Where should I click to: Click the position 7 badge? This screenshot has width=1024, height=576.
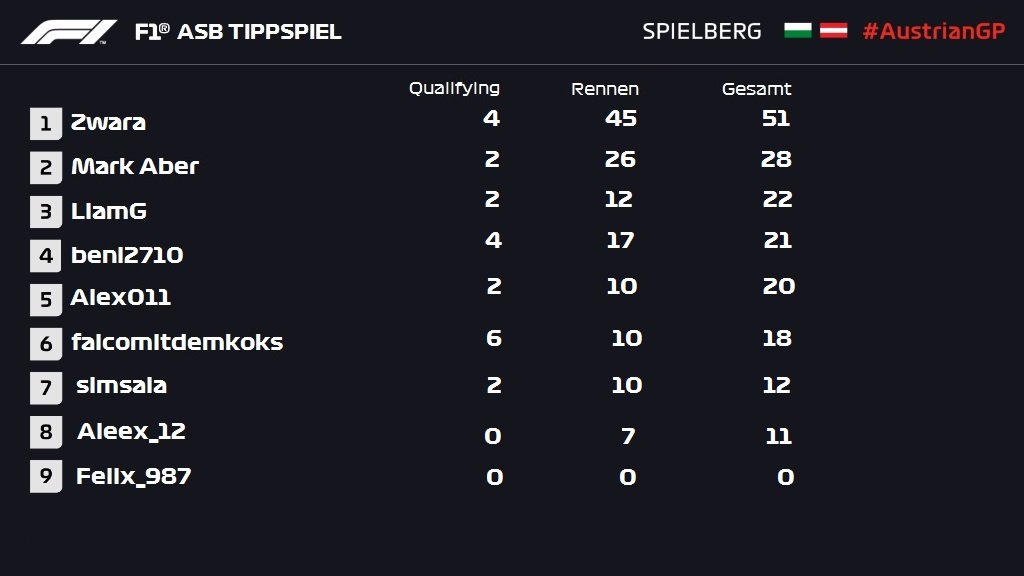coord(46,388)
